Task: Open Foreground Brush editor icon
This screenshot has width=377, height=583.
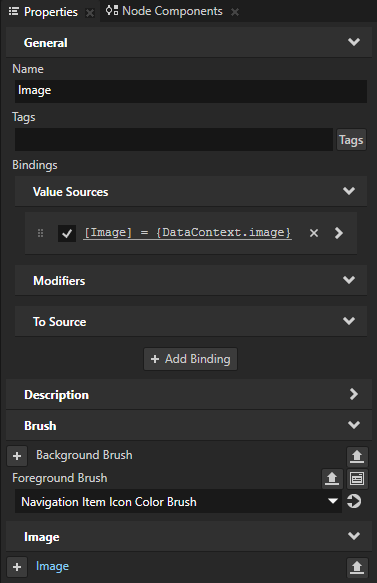Action: [357, 478]
